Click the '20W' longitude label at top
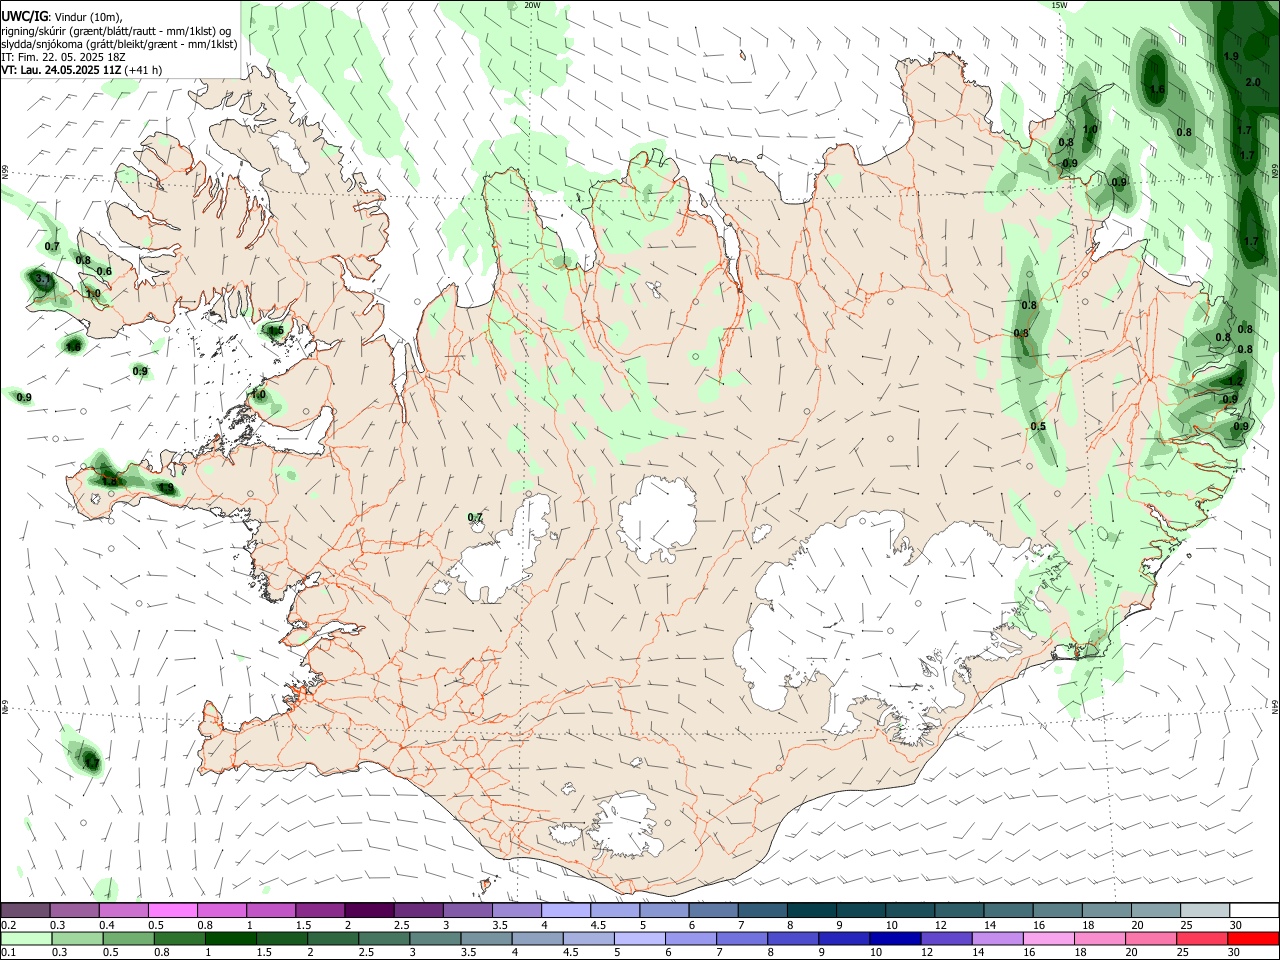The width and height of the screenshot is (1280, 960). point(532,5)
